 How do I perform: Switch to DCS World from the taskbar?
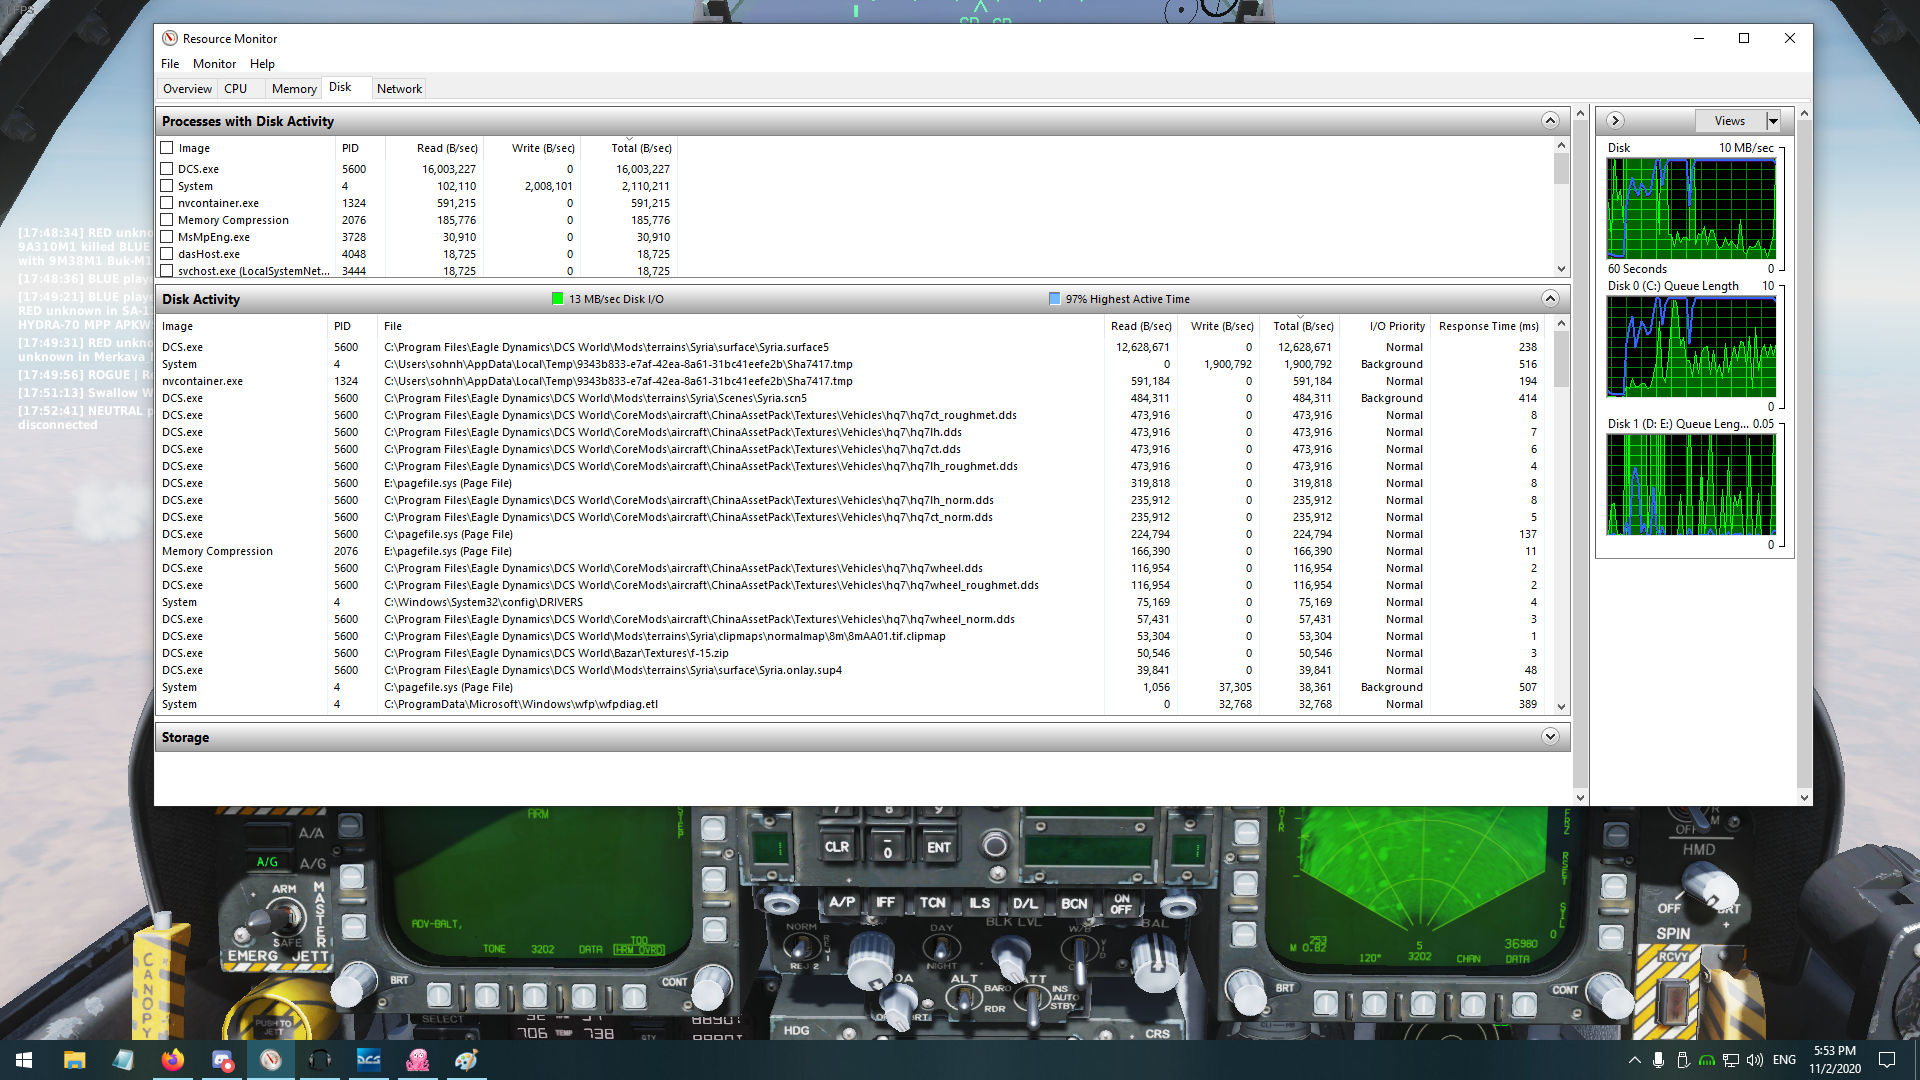369,1060
